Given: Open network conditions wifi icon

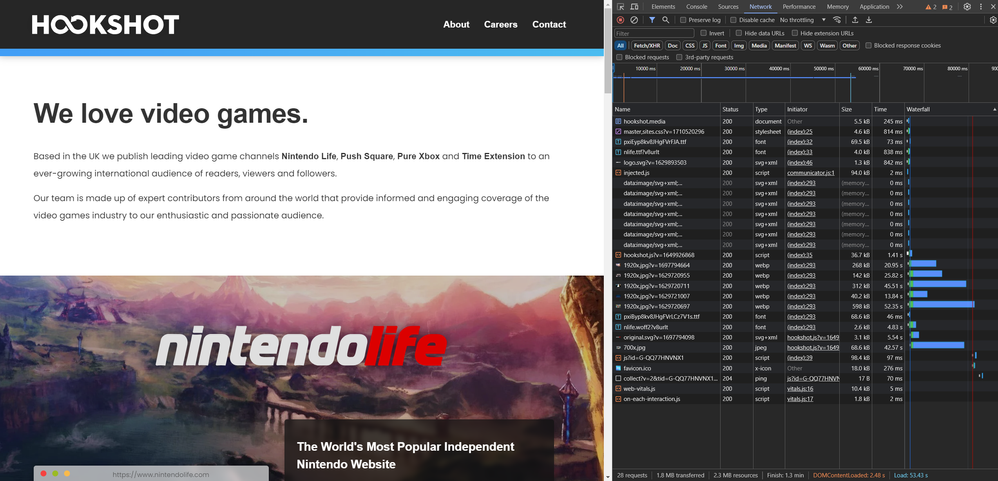Looking at the screenshot, I should (837, 20).
